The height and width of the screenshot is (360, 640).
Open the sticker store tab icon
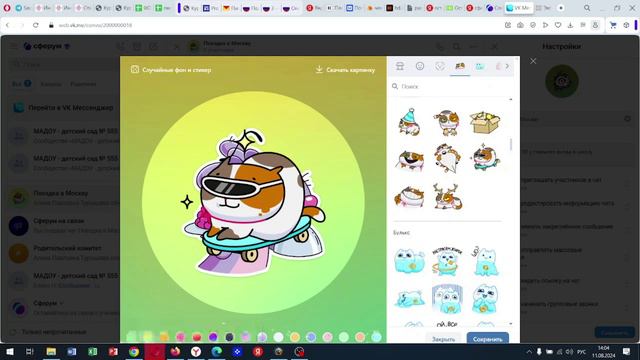(x=400, y=66)
